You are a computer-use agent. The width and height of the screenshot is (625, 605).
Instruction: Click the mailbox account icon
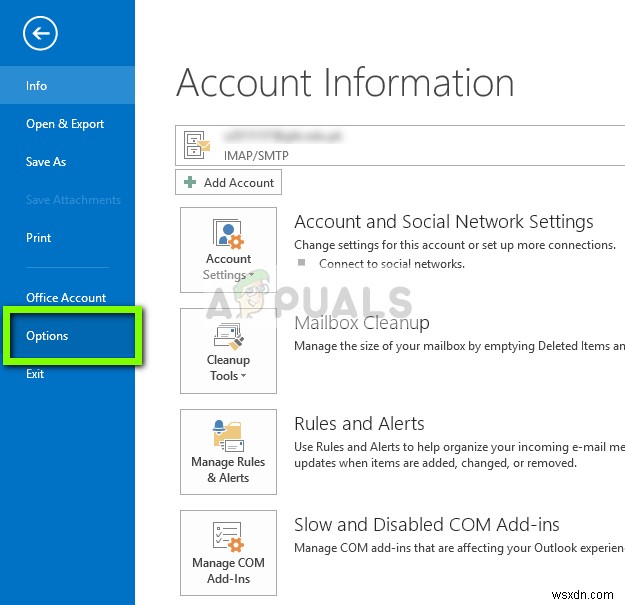[197, 145]
